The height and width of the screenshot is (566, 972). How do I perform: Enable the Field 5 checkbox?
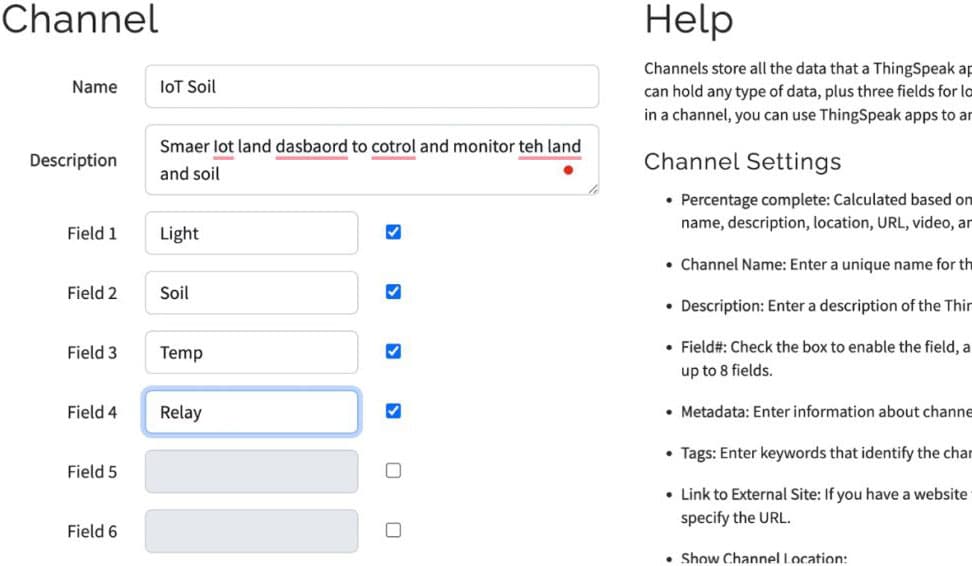(x=393, y=471)
